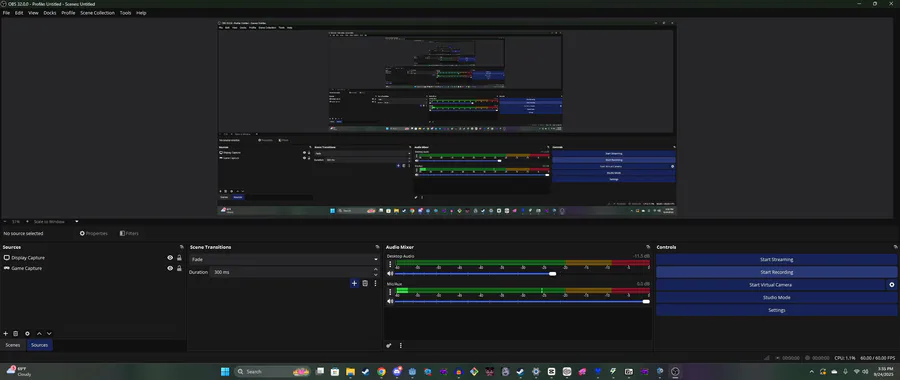Add a new source with plus icon
The height and width of the screenshot is (380, 900).
(6, 334)
